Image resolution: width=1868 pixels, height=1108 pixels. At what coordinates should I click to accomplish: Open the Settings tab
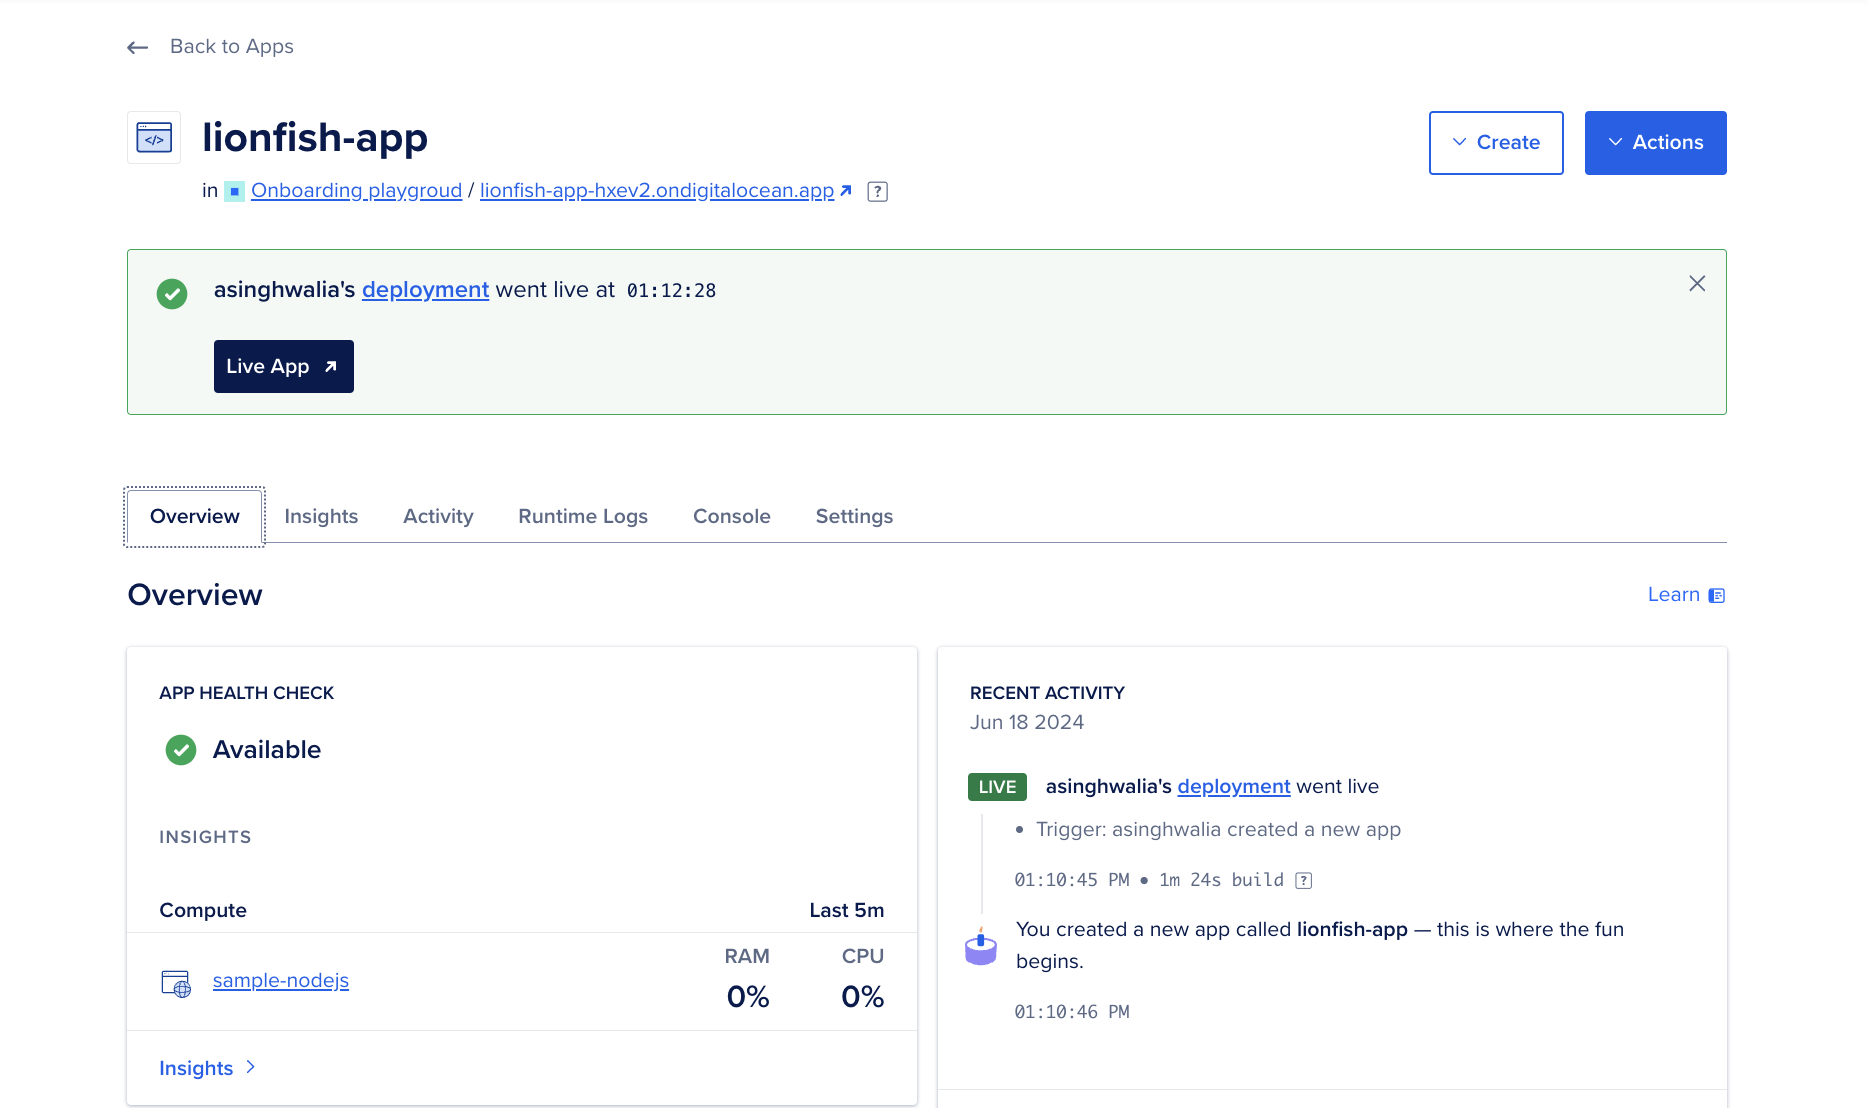click(x=854, y=517)
